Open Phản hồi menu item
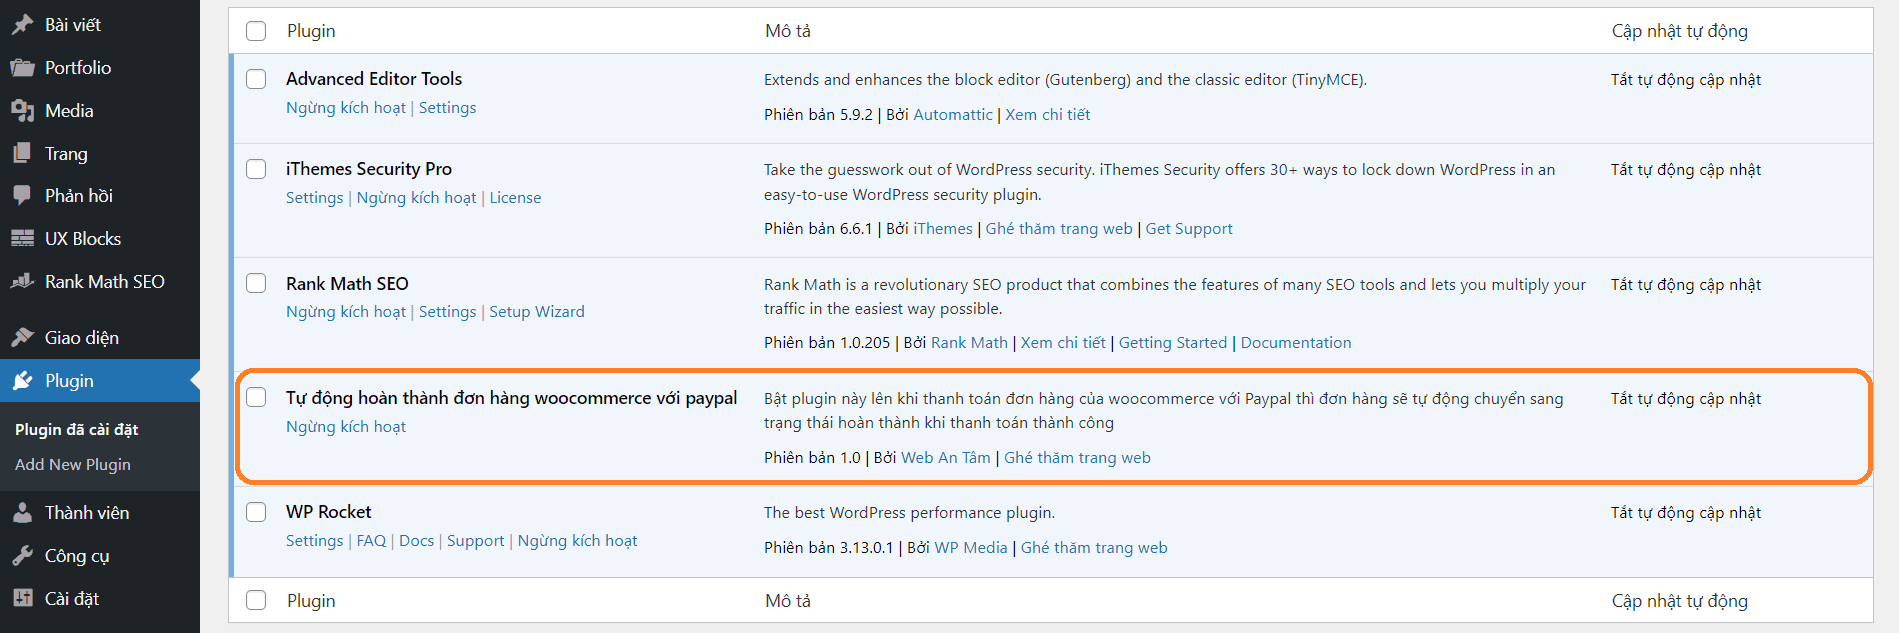The width and height of the screenshot is (1899, 633). (x=79, y=196)
